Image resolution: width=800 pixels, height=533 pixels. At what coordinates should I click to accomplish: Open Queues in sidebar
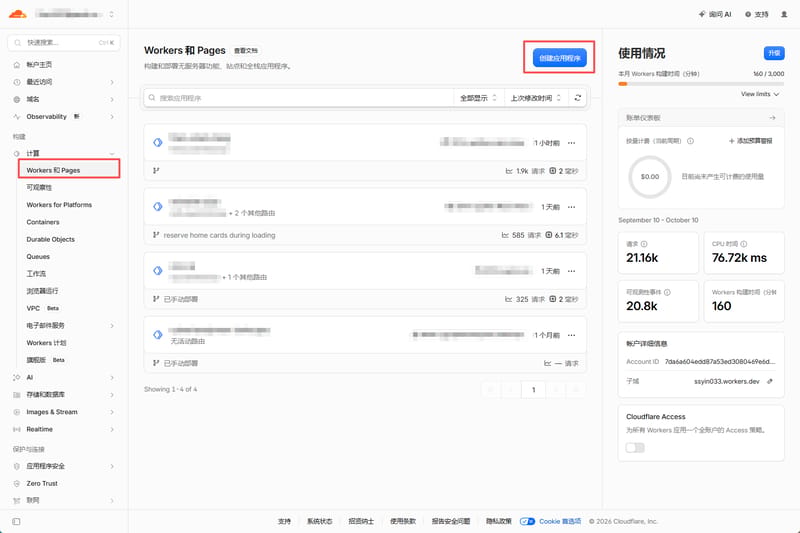(38, 257)
